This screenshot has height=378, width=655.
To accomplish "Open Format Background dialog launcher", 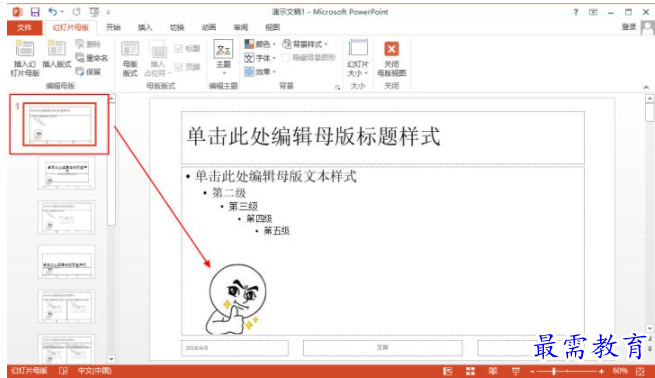I will (337, 87).
